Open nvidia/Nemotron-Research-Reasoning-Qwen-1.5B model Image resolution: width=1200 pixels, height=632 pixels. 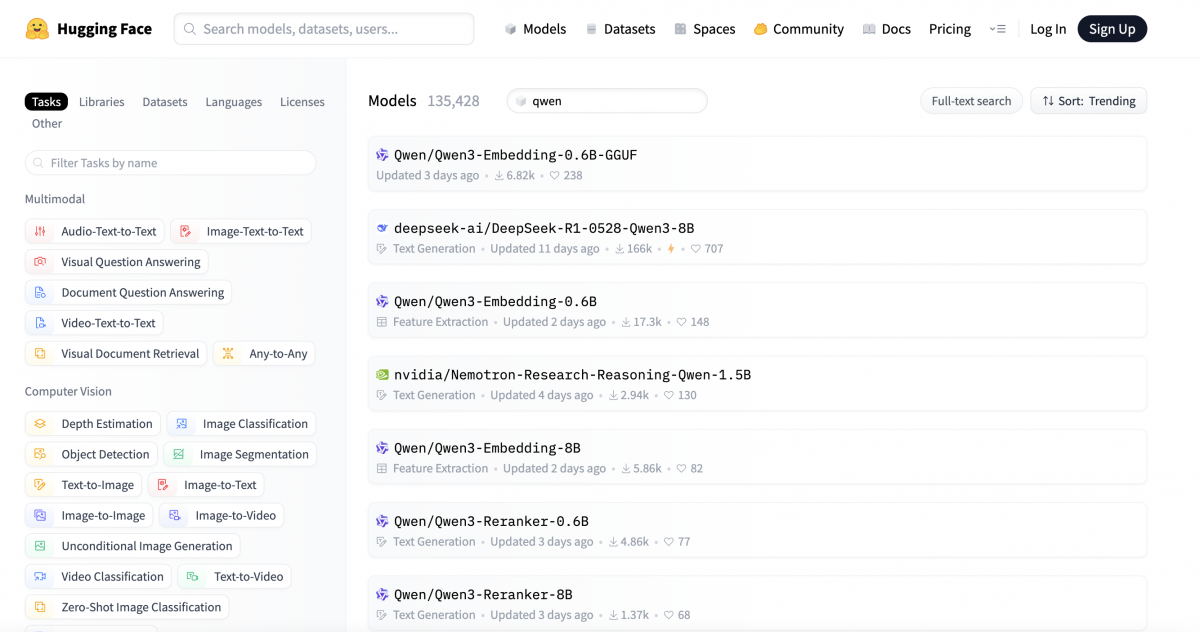[x=757, y=384]
